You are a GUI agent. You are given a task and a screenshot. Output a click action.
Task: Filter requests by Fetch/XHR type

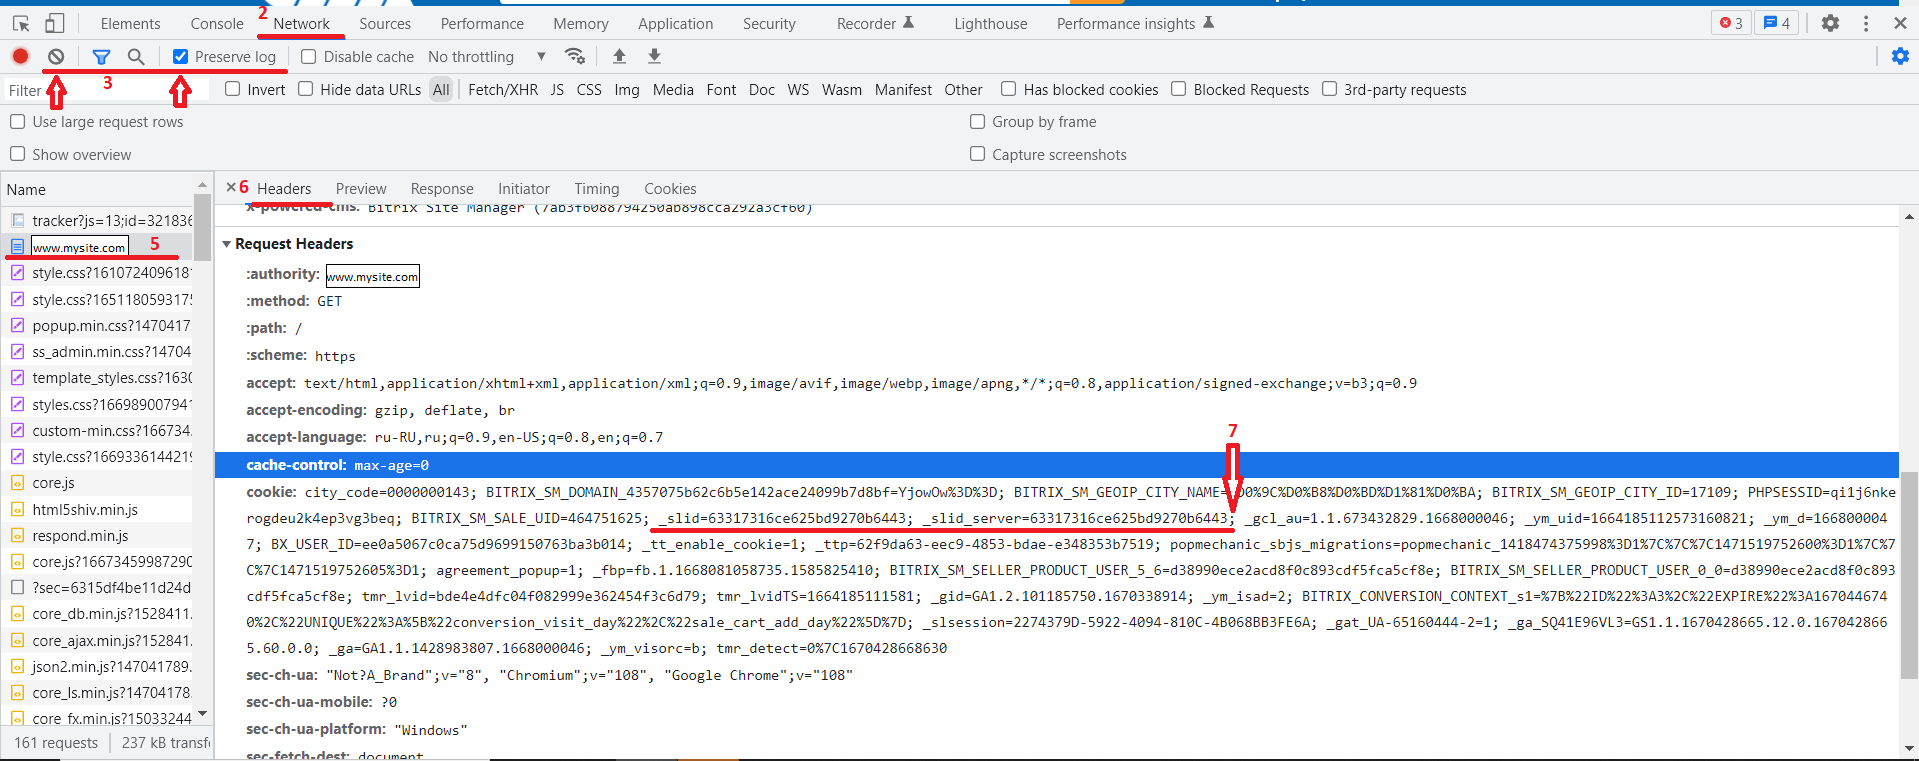502,90
